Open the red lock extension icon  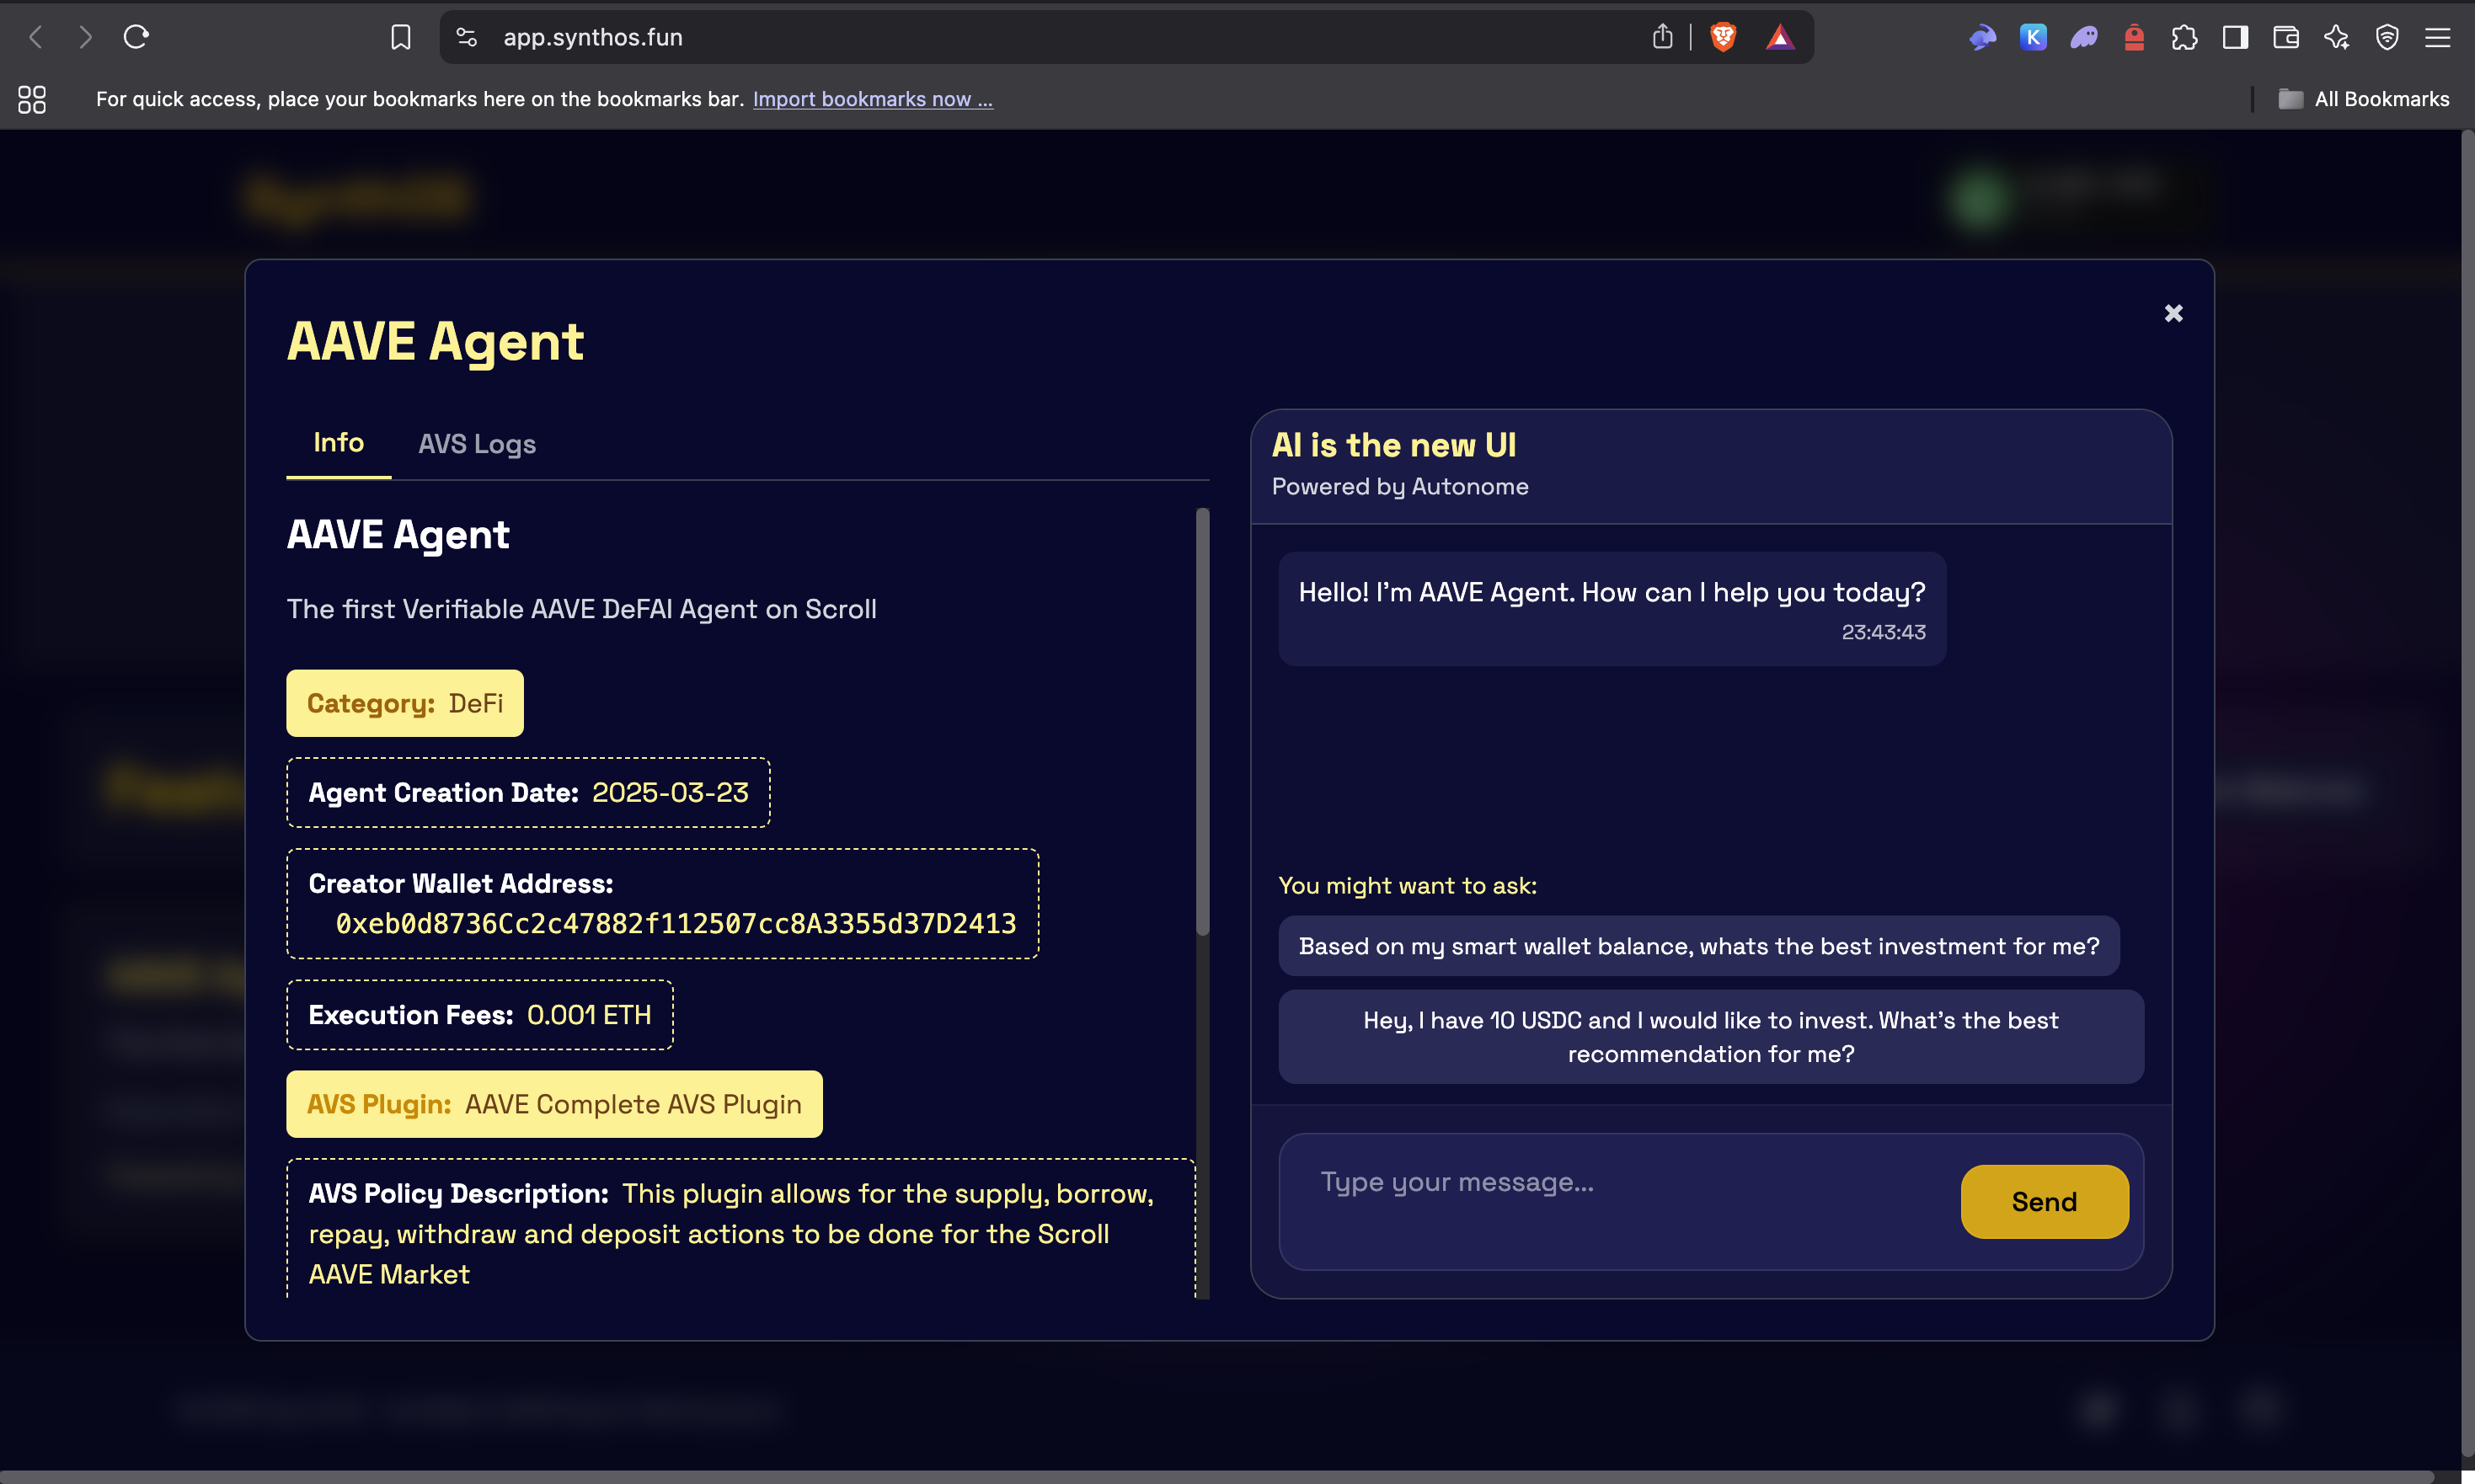pyautogui.click(x=2134, y=38)
